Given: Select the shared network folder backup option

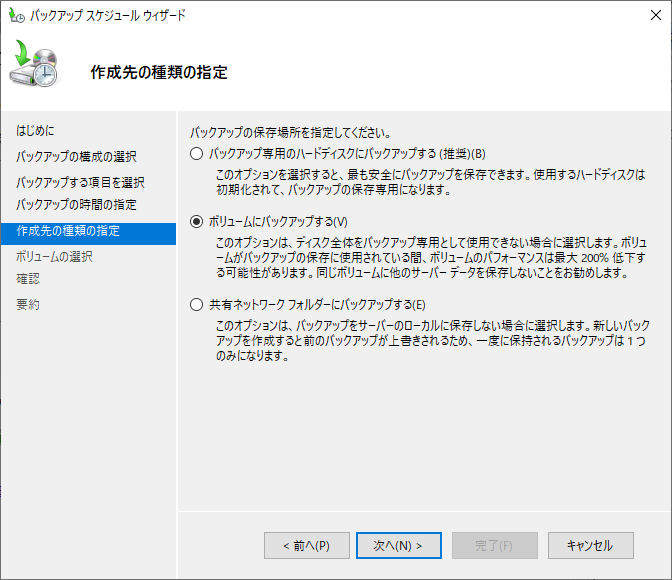Looking at the screenshot, I should (x=196, y=305).
